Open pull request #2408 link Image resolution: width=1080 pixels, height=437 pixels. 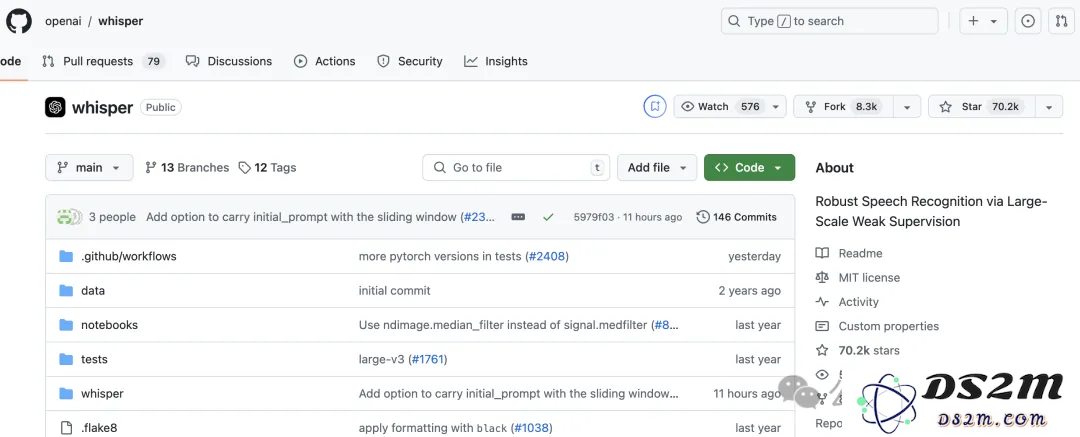[548, 256]
